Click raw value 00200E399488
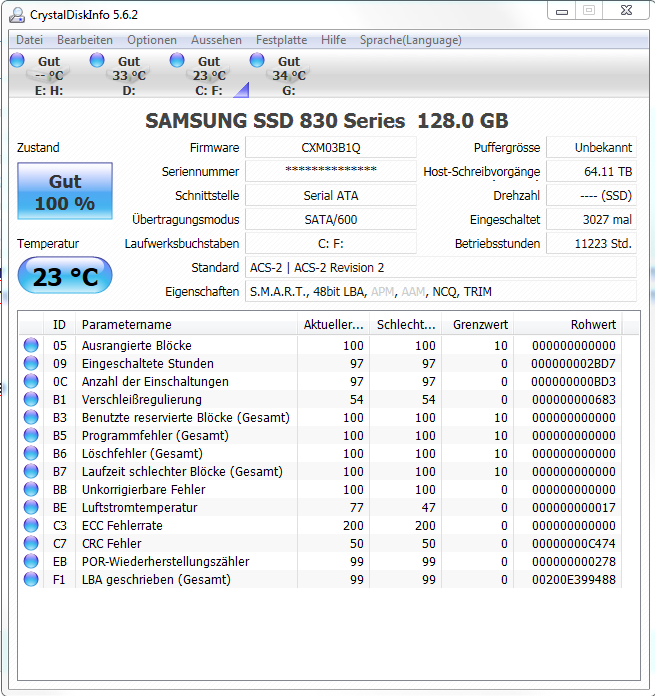This screenshot has width=655, height=696. coord(573,579)
